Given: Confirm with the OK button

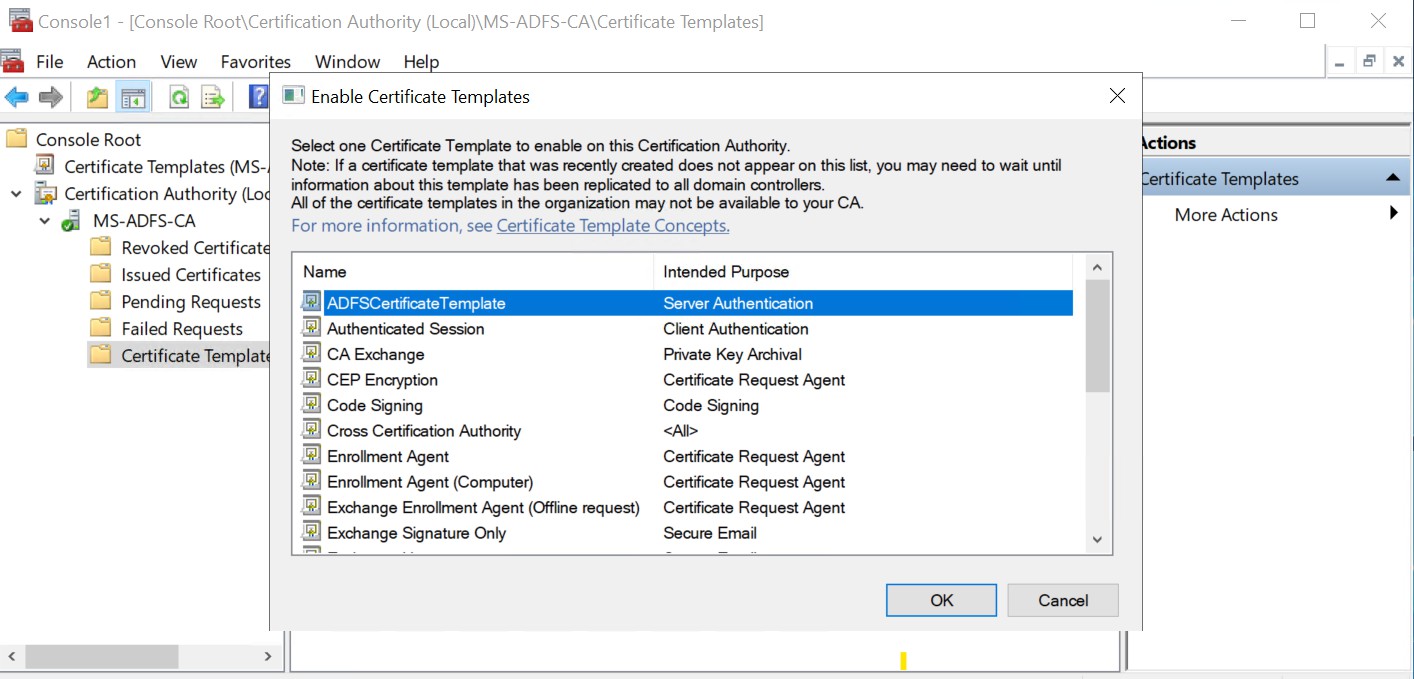Looking at the screenshot, I should (941, 600).
